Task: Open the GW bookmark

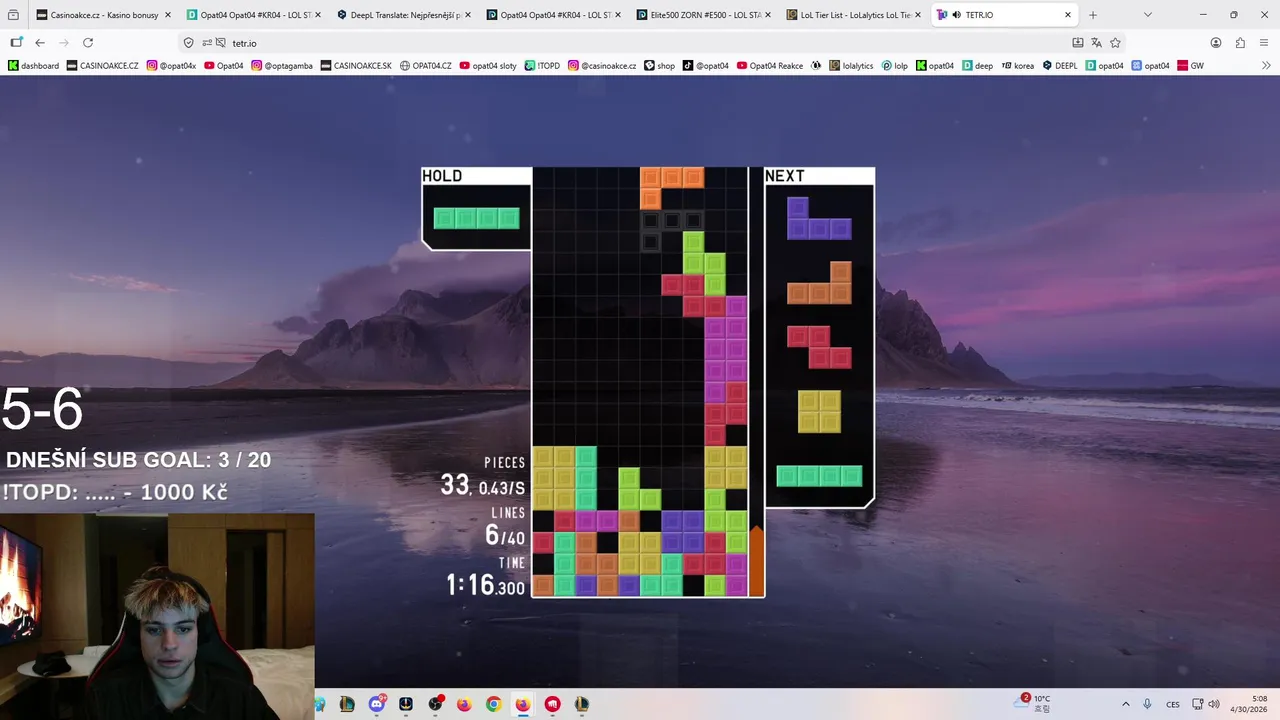Action: coord(1190,66)
